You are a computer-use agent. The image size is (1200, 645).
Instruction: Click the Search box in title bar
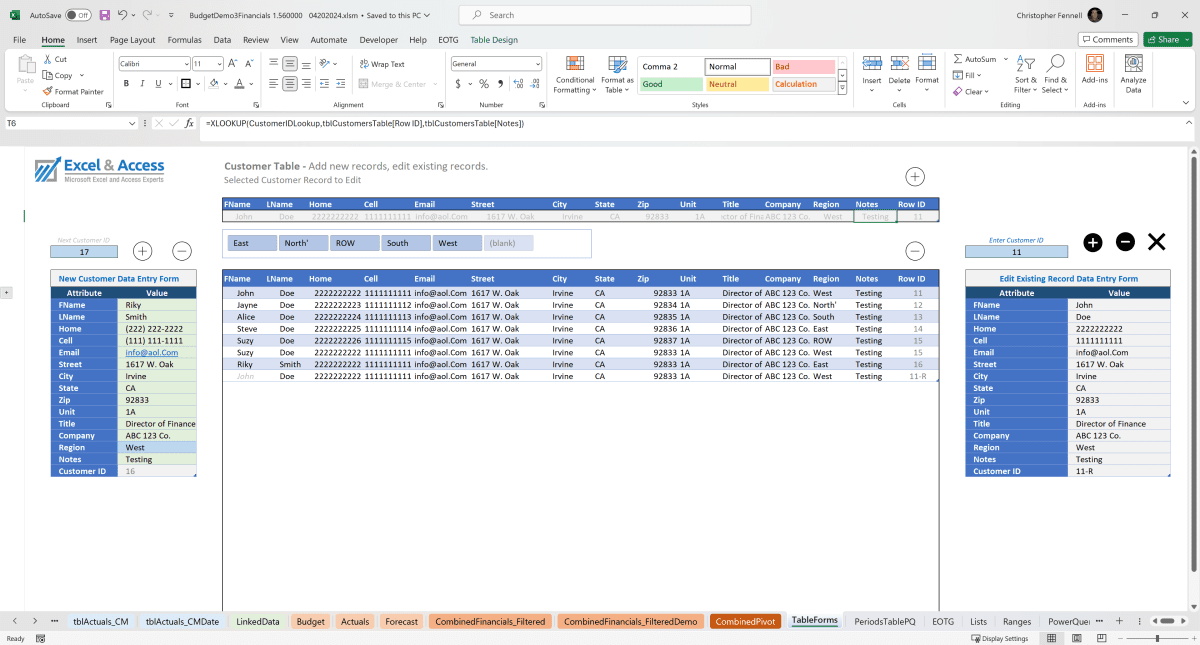605,15
